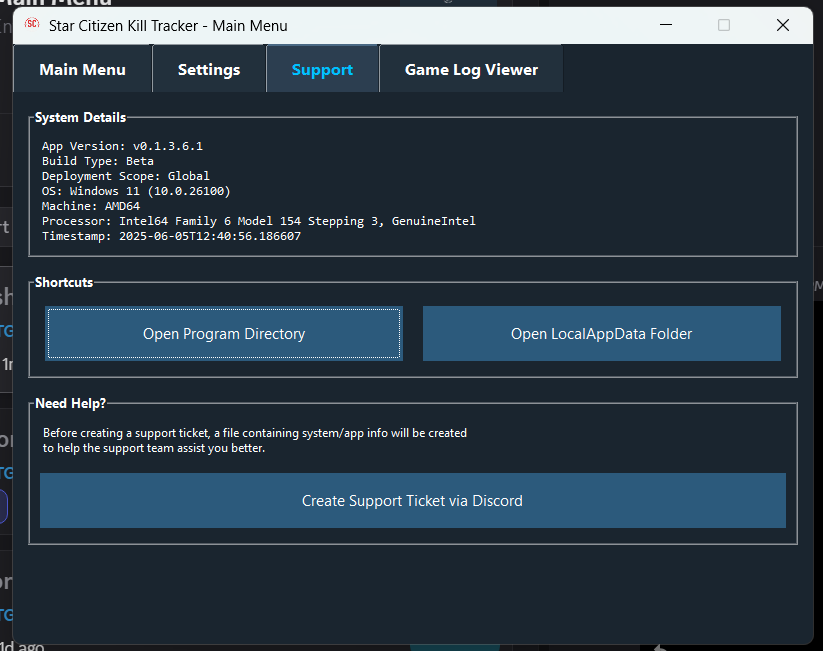Click Open Program Directory

pyautogui.click(x=223, y=333)
